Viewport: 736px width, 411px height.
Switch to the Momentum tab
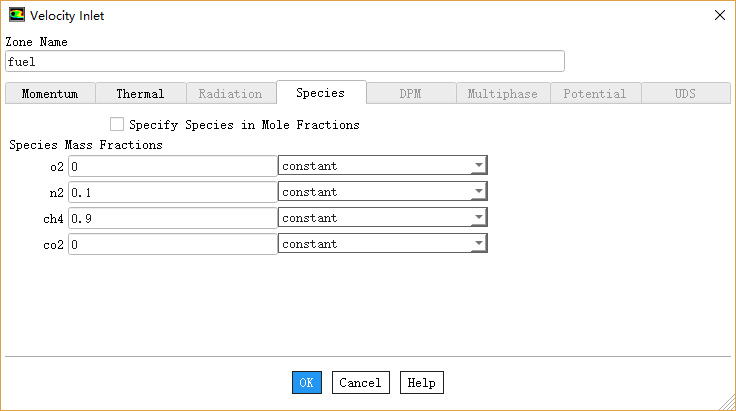click(x=50, y=94)
